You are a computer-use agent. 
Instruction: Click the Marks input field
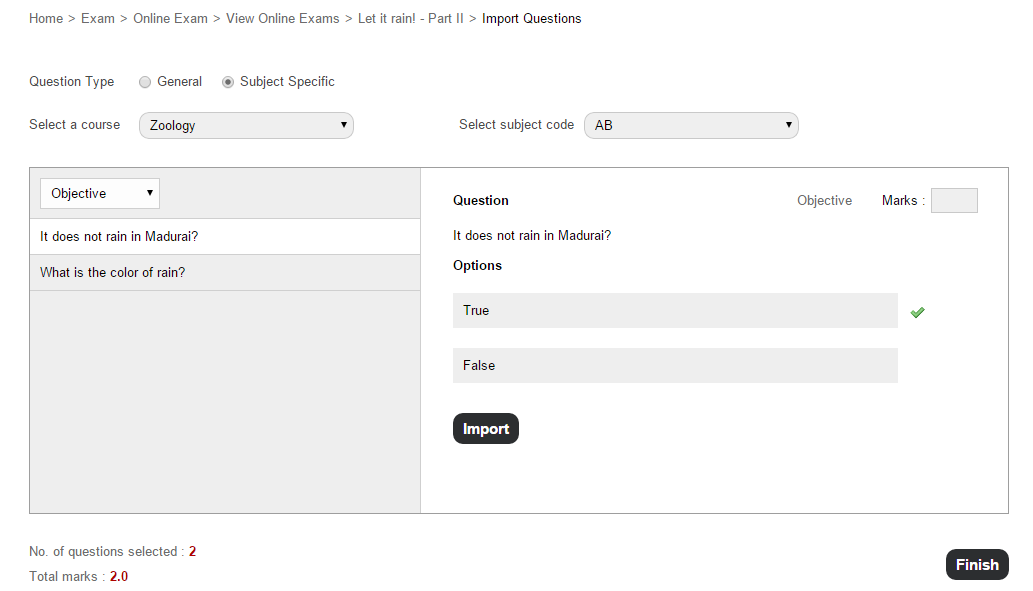[954, 200]
